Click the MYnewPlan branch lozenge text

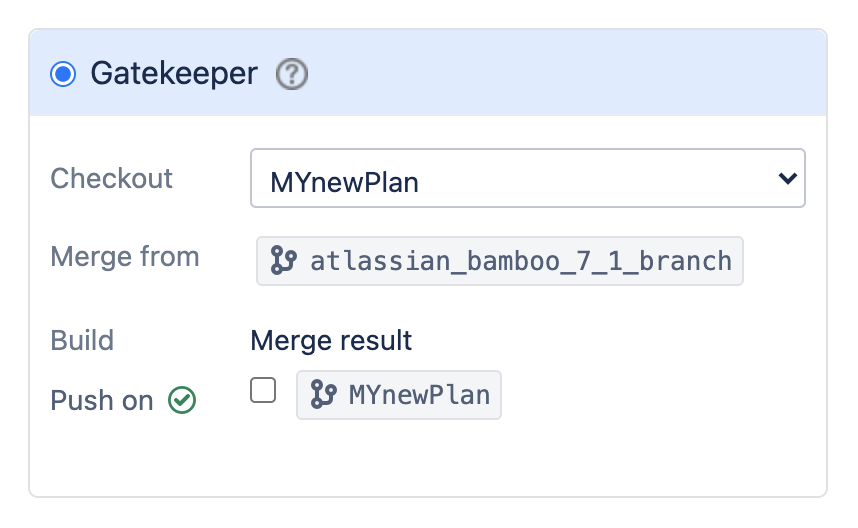point(420,395)
